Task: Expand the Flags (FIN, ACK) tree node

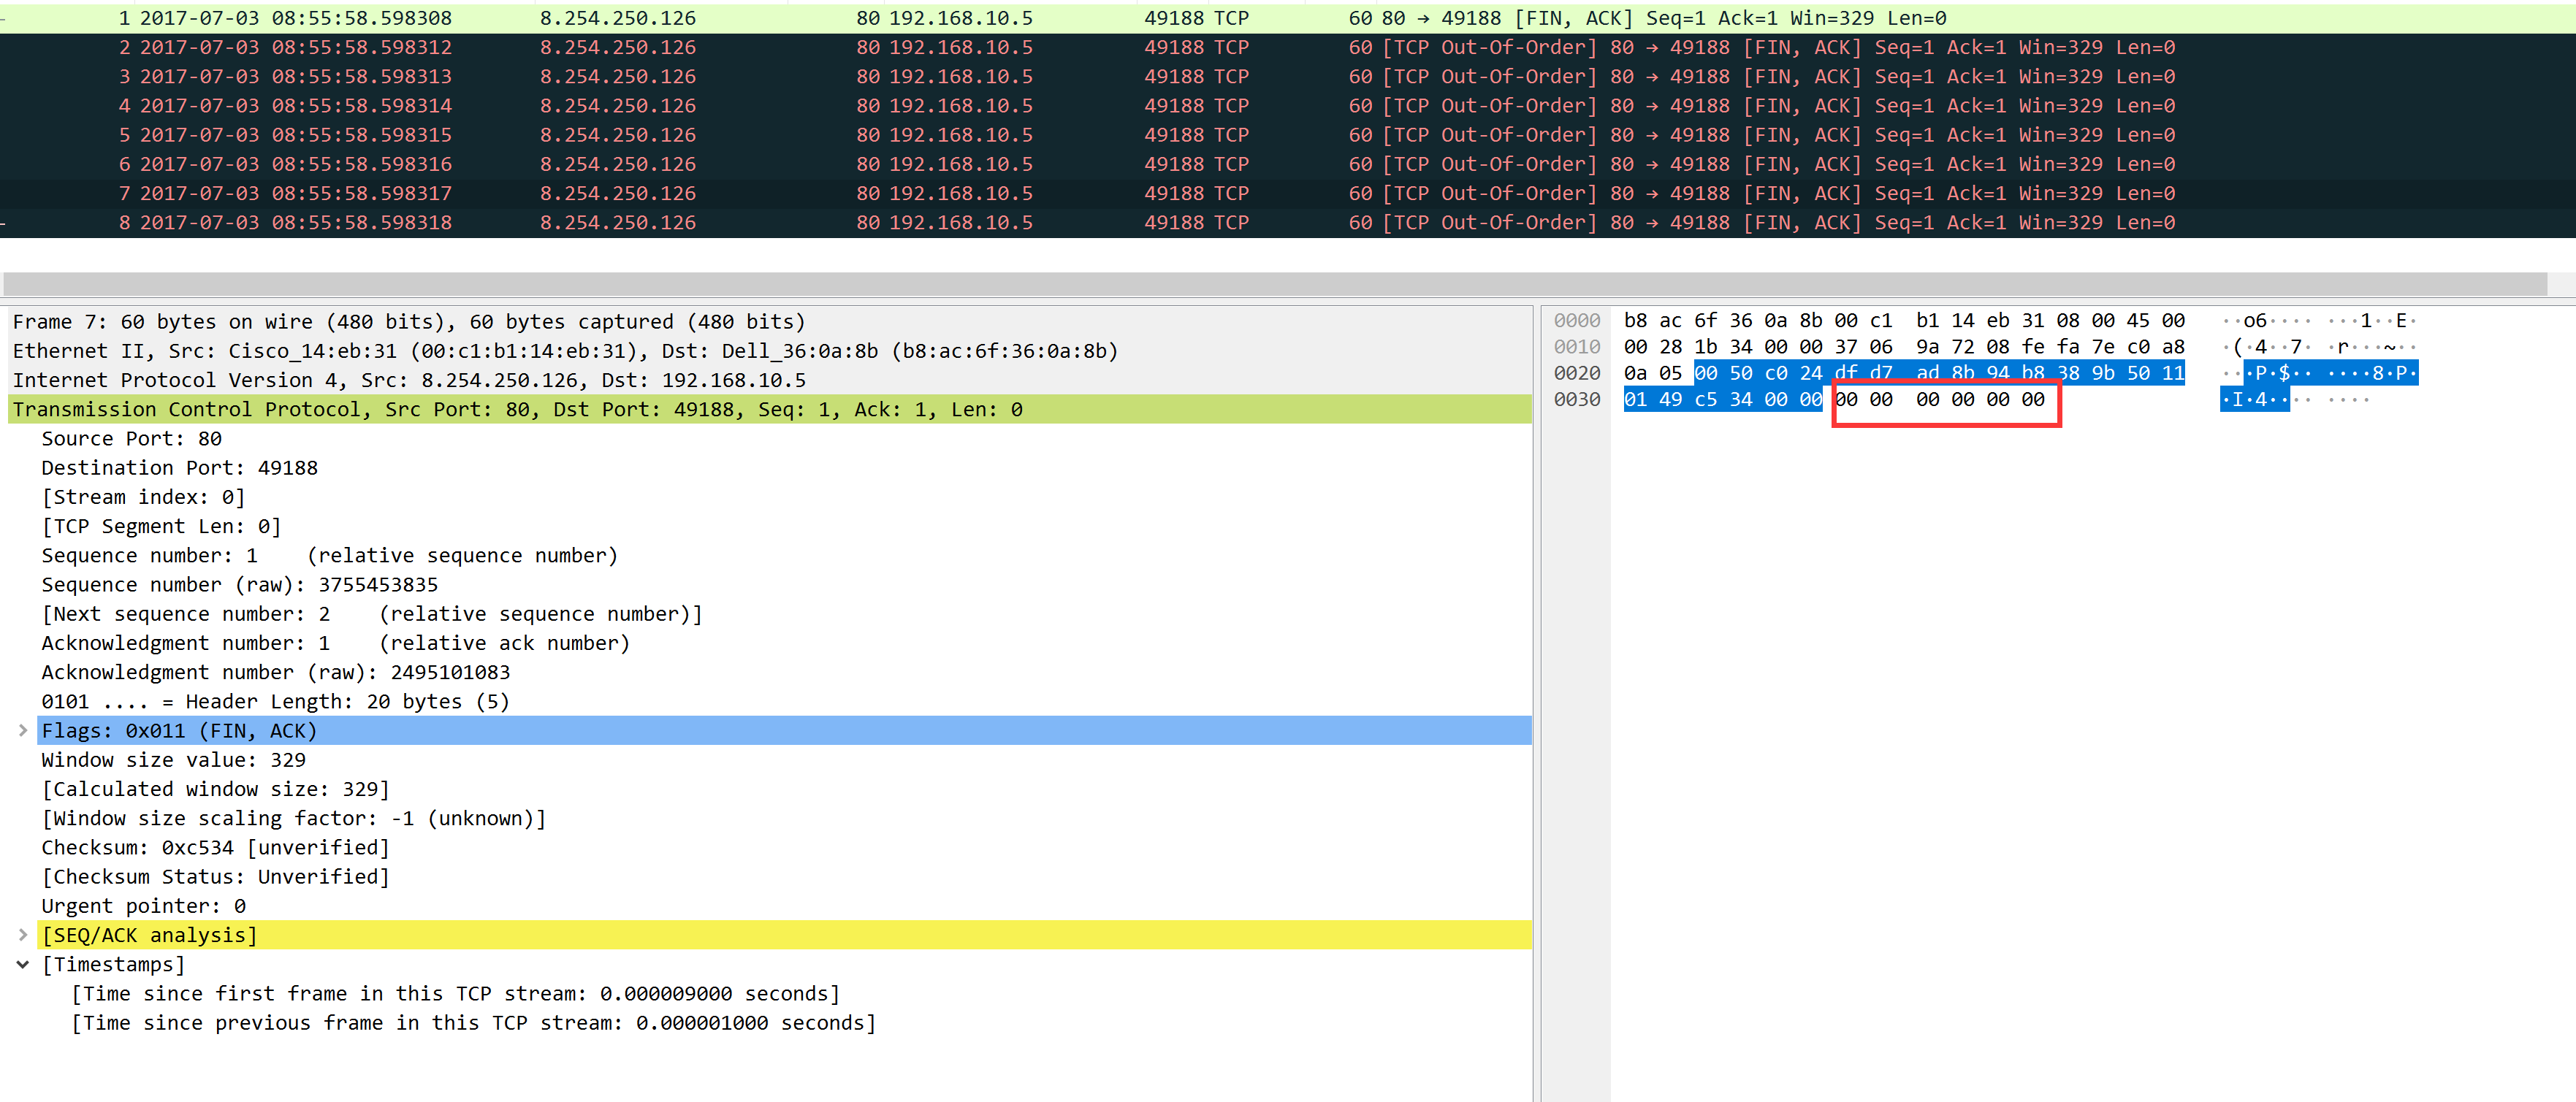Action: [23, 730]
